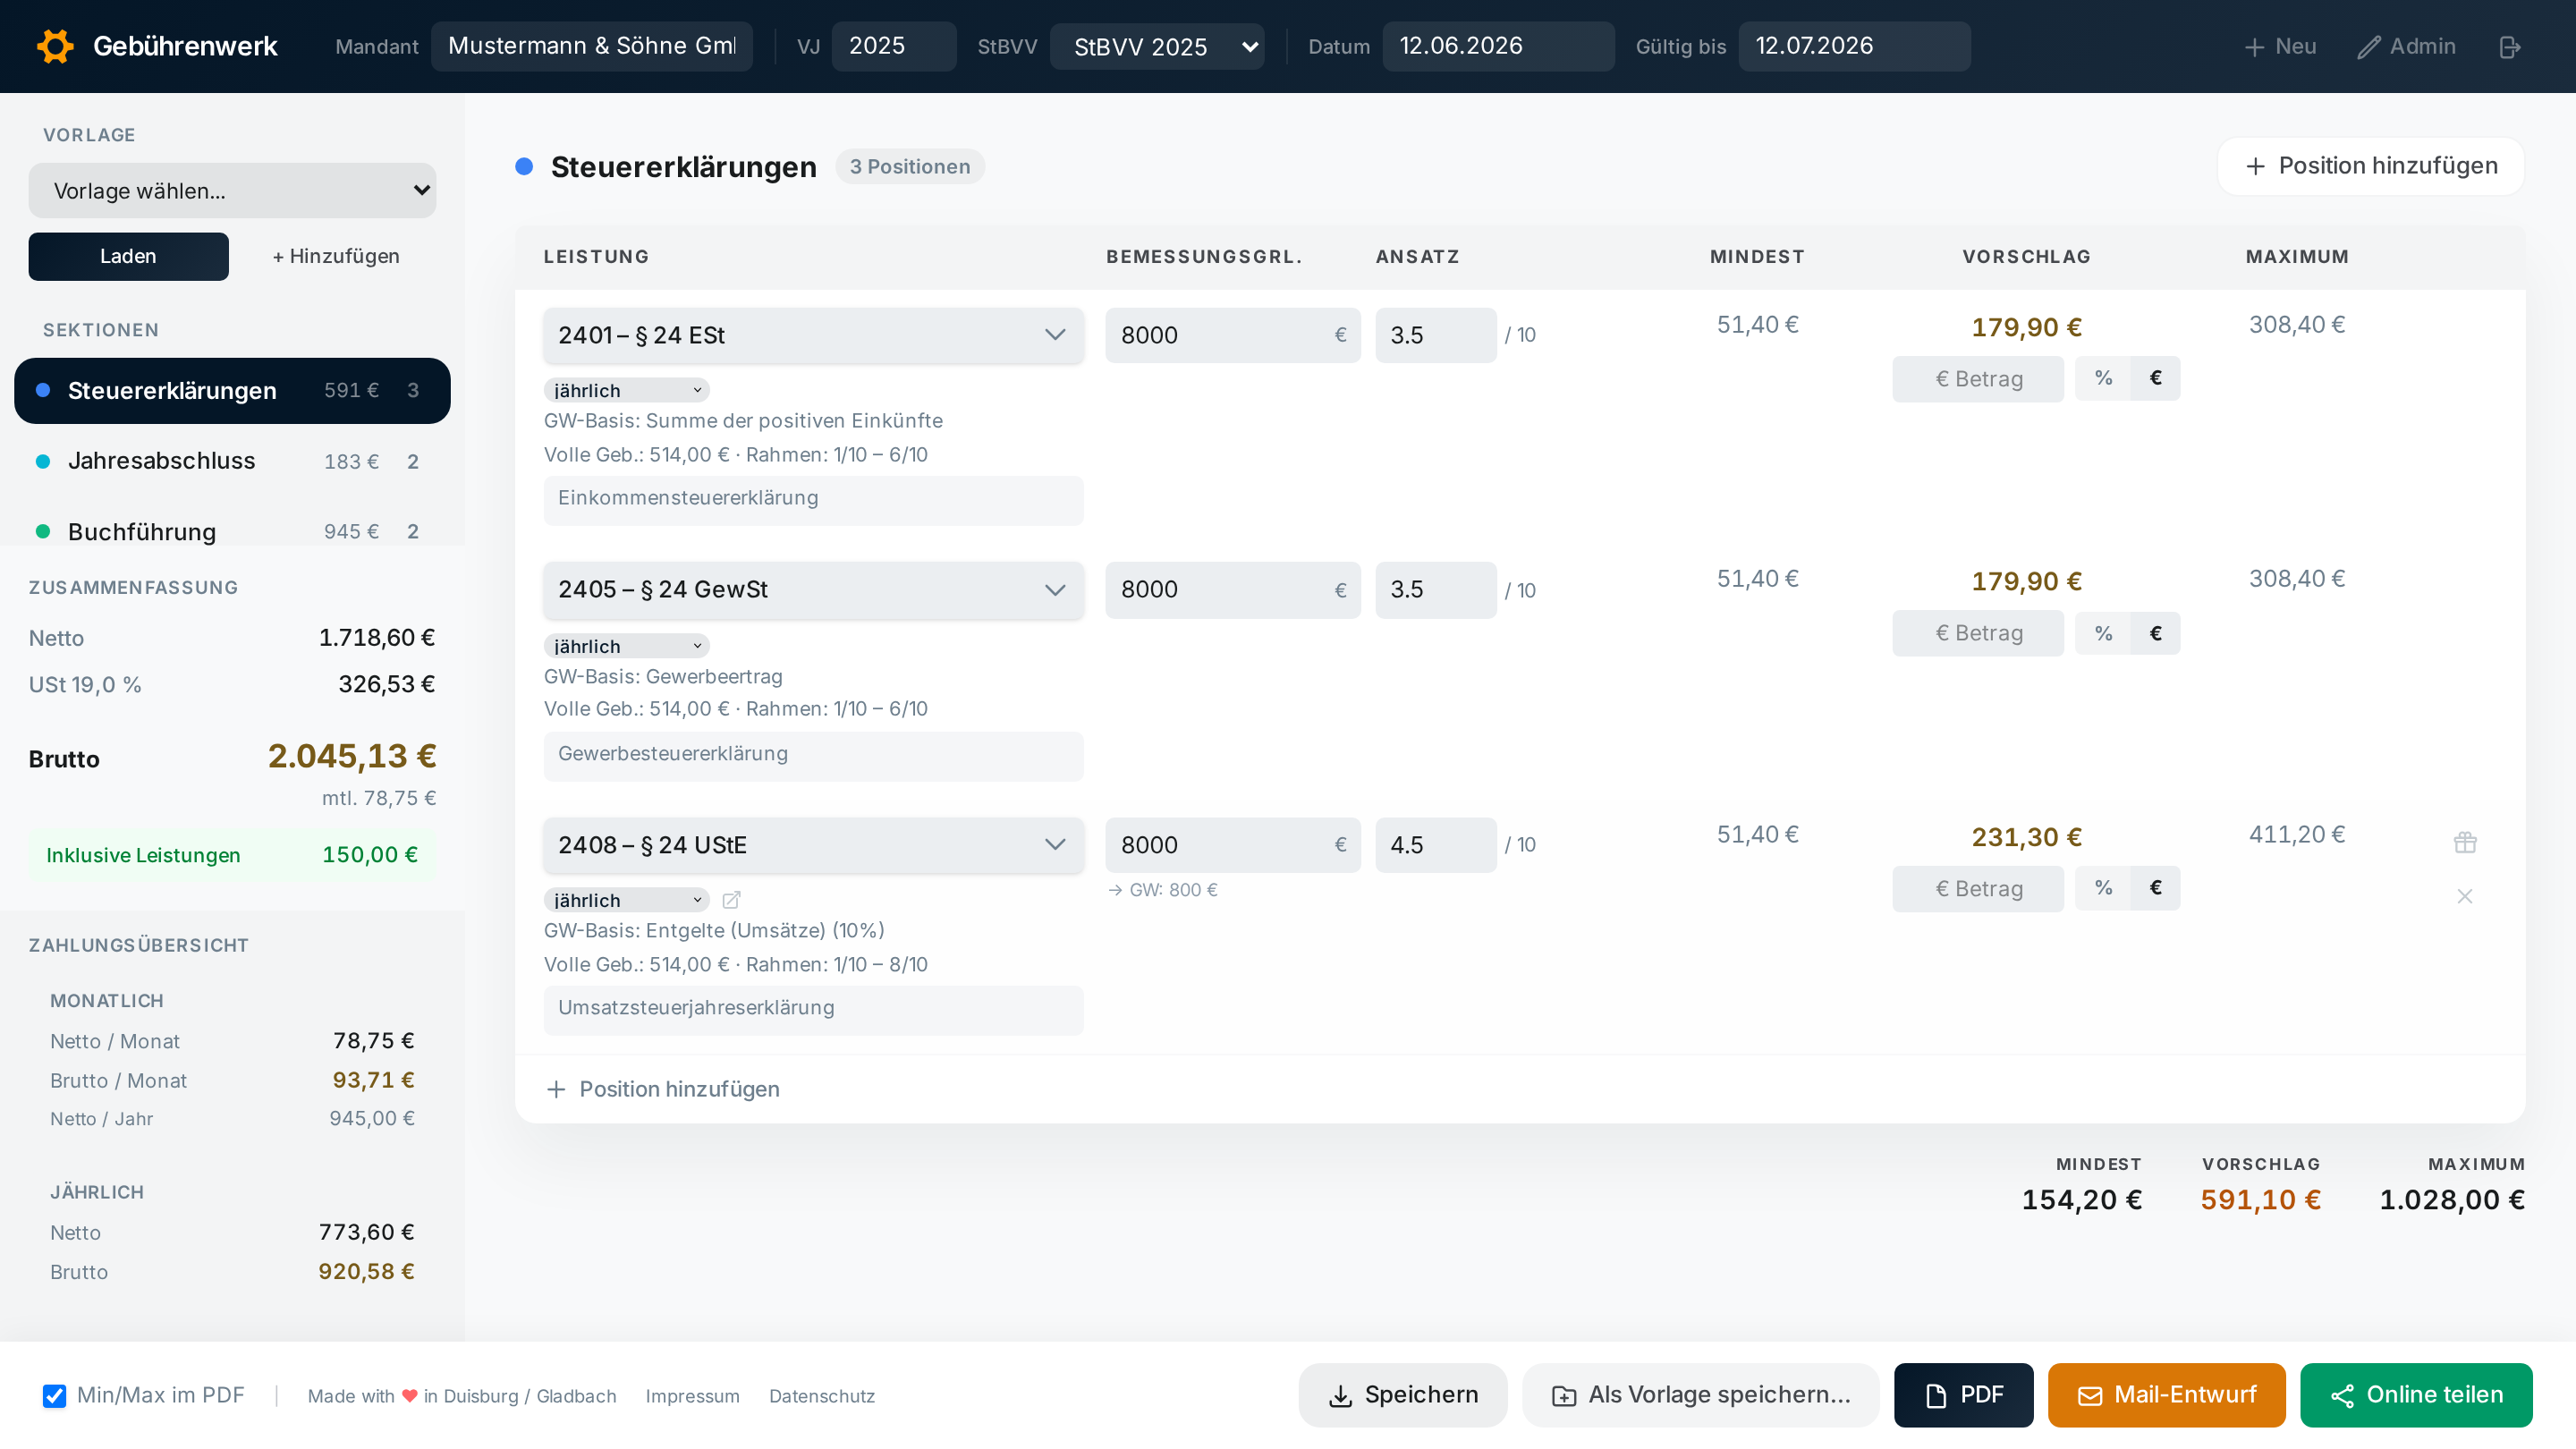
Task: Remove the 2408 § 24 UStE position
Action: coord(2465,896)
